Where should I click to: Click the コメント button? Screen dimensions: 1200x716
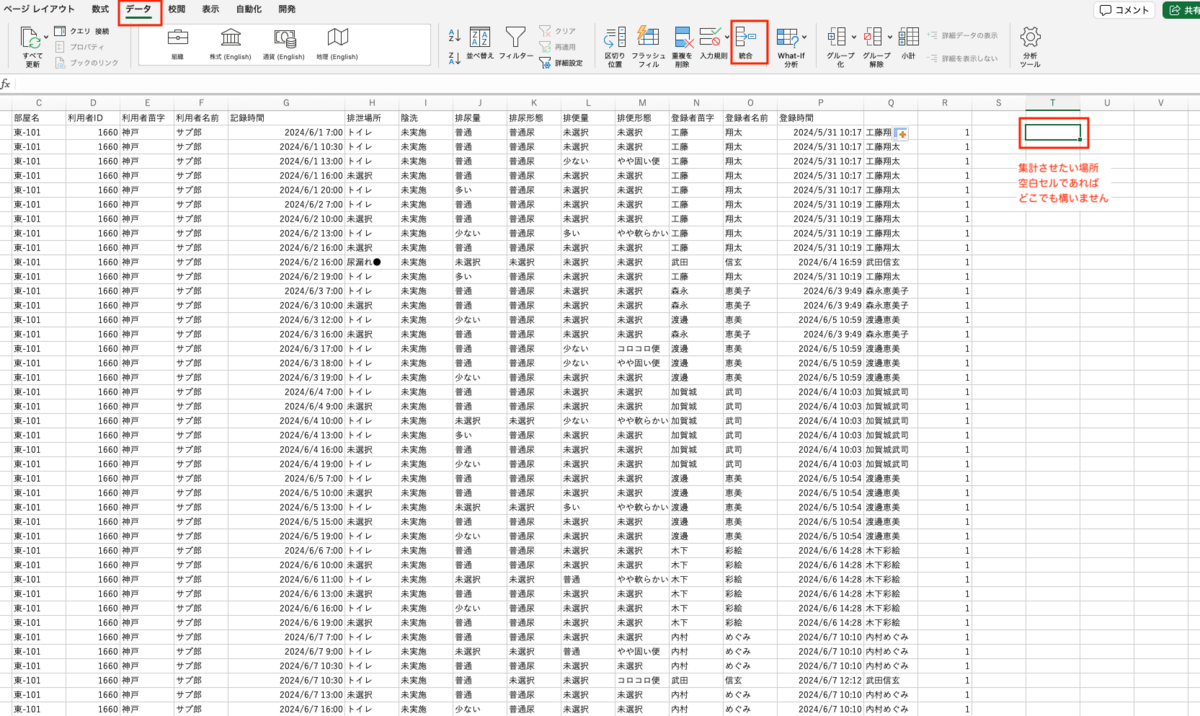1124,10
